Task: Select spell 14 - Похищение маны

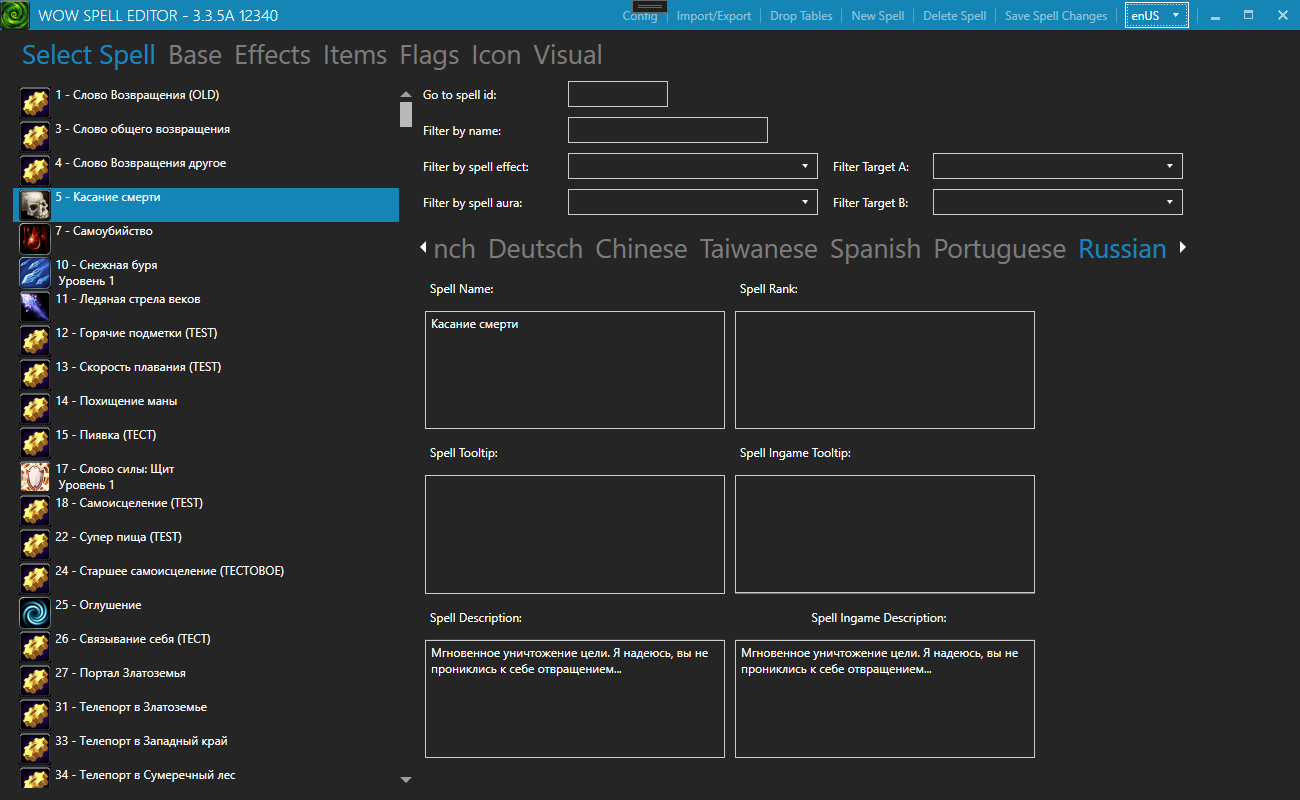Action: pos(206,409)
